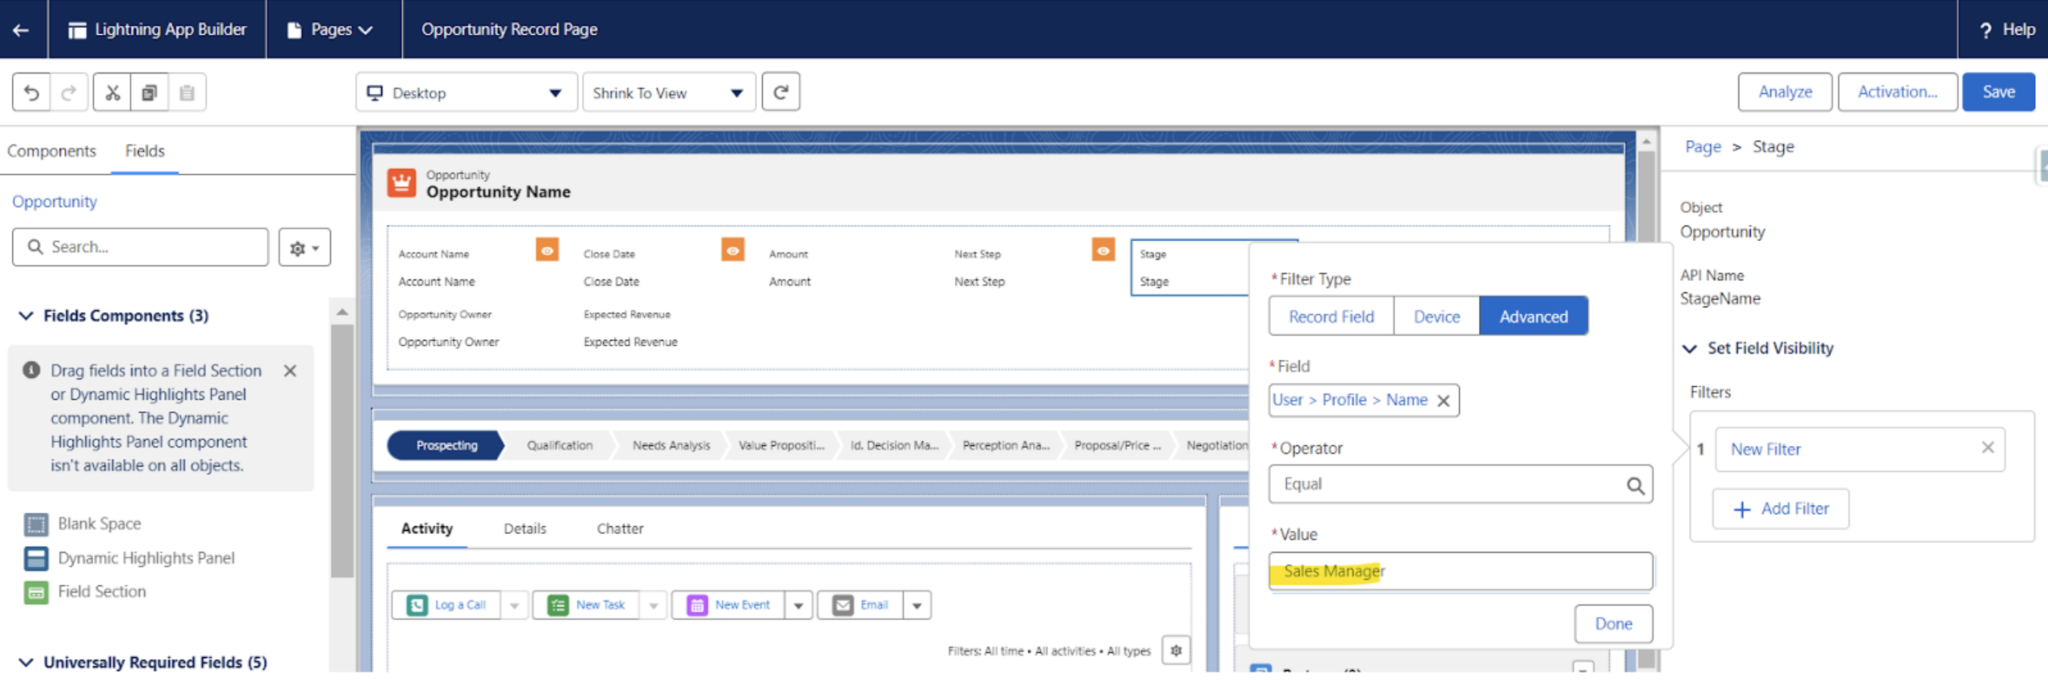The width and height of the screenshot is (2048, 680).
Task: Click the cut scissors icon
Action: (x=112, y=93)
